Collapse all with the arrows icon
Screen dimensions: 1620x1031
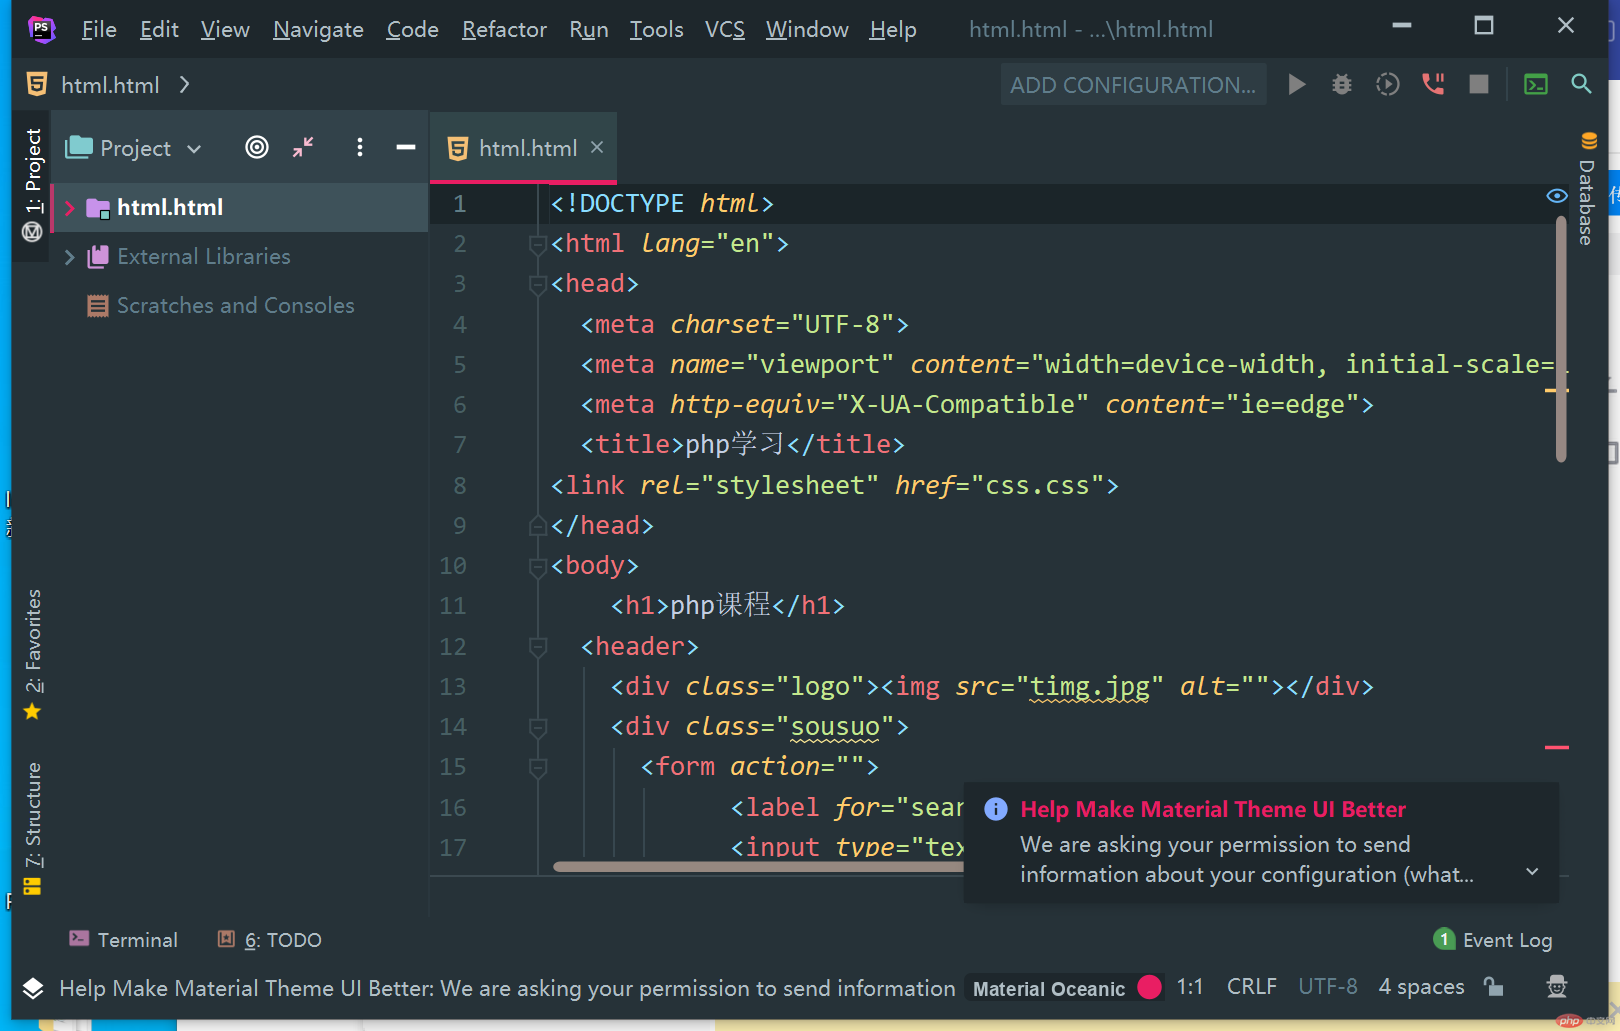coord(303,148)
